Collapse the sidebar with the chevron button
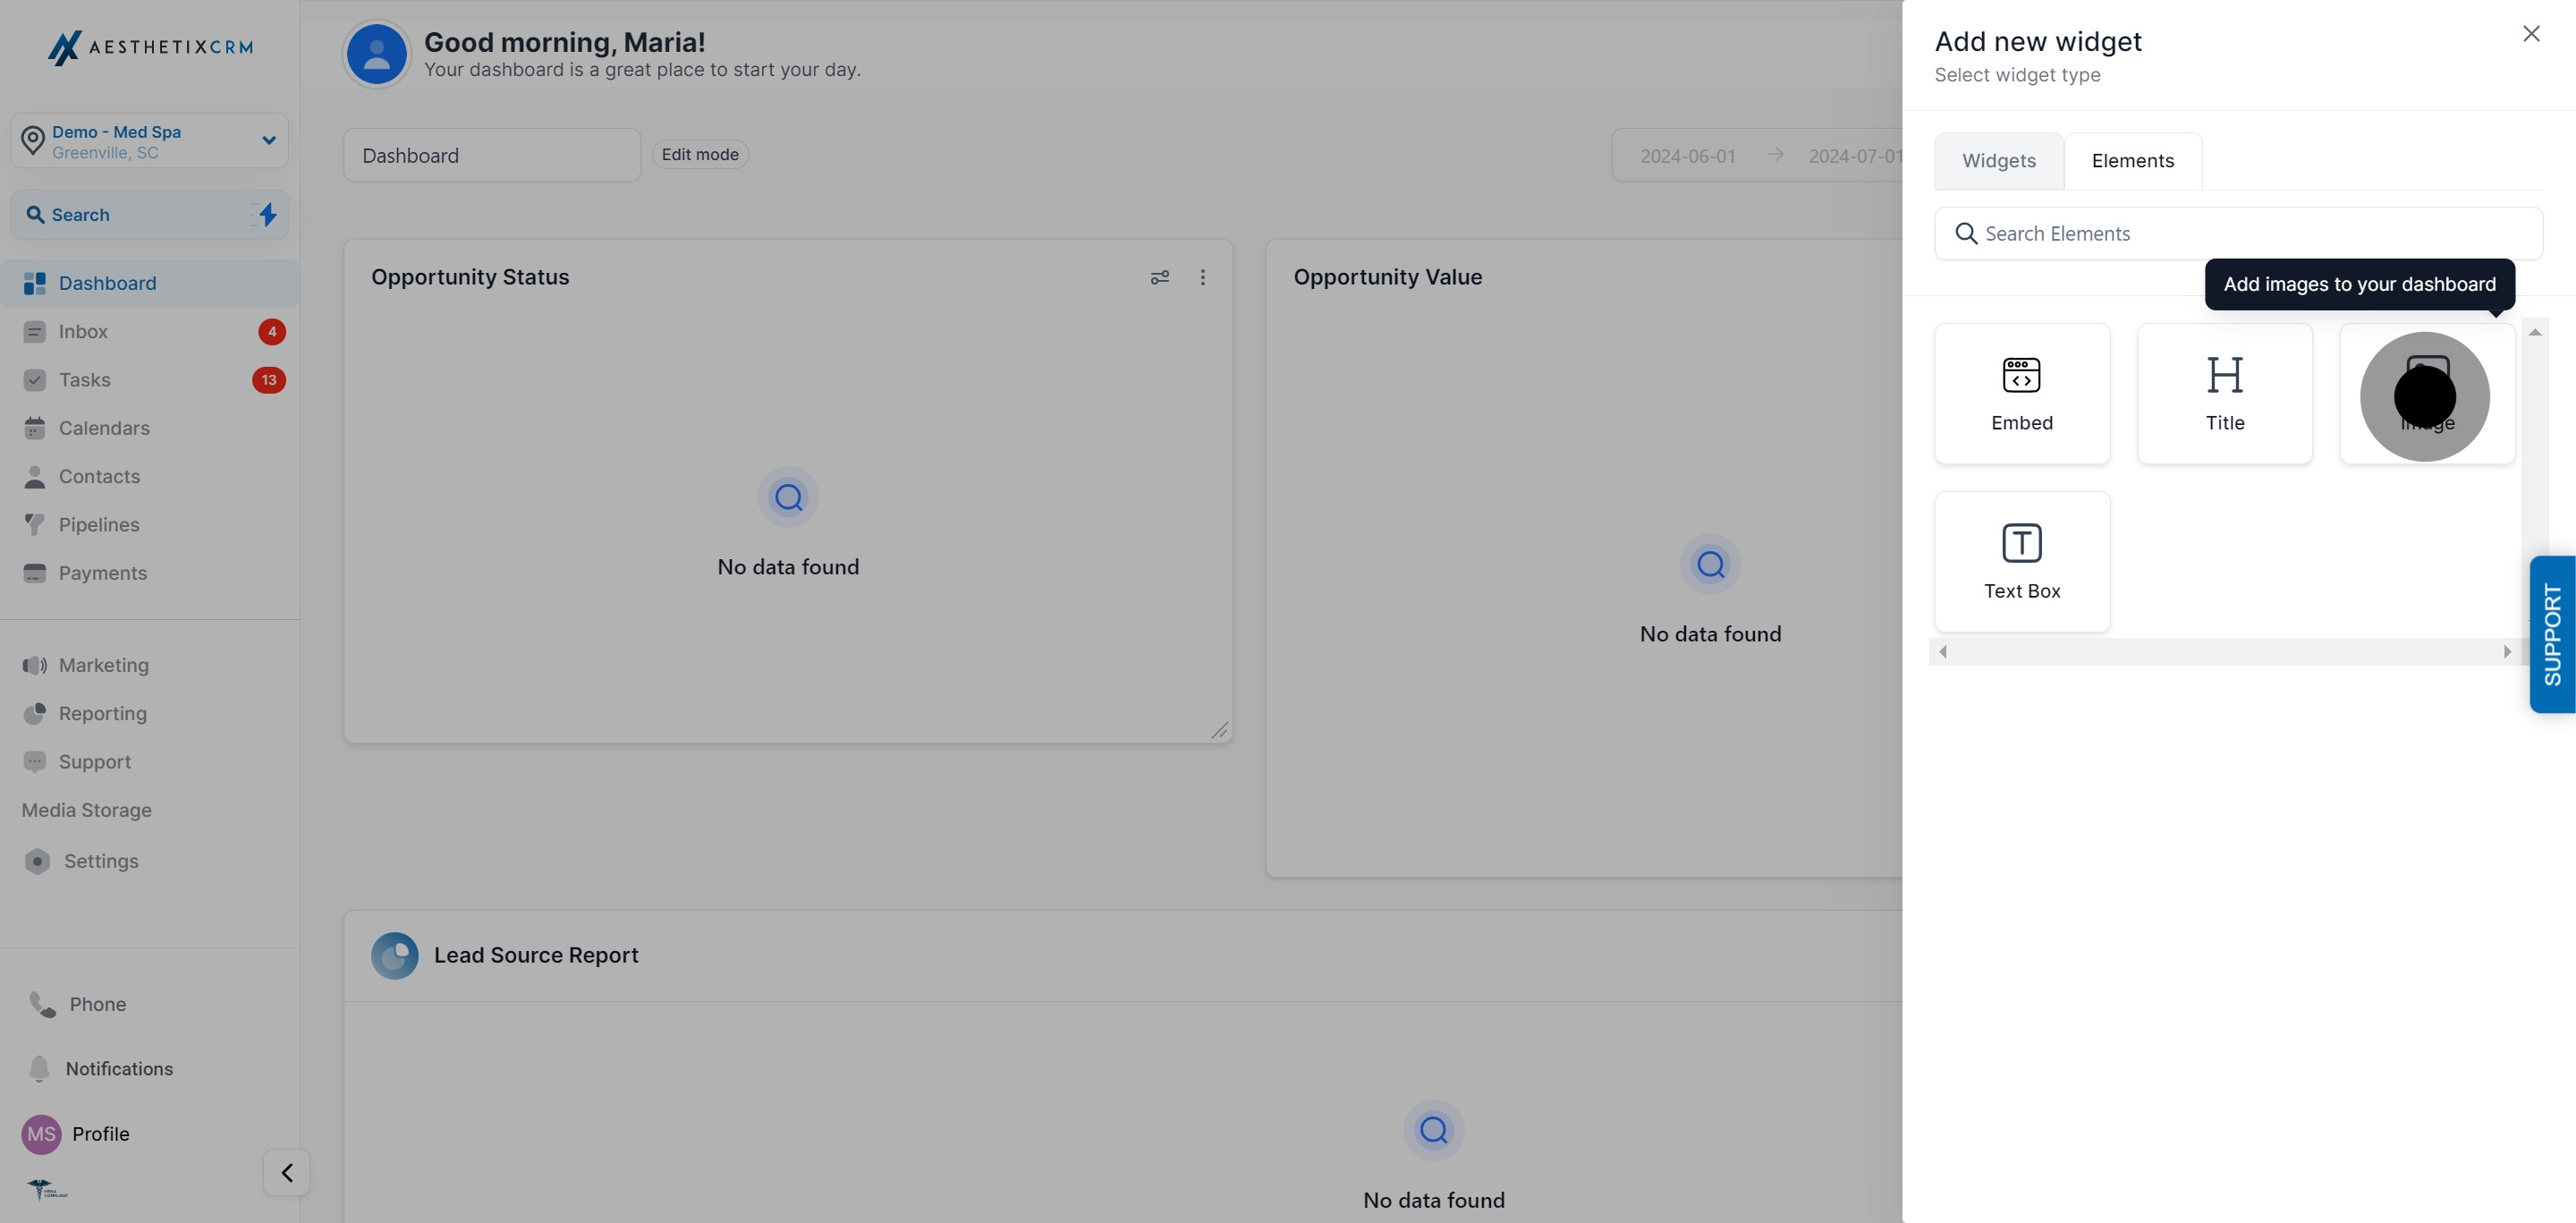2576x1223 pixels. click(x=286, y=1172)
